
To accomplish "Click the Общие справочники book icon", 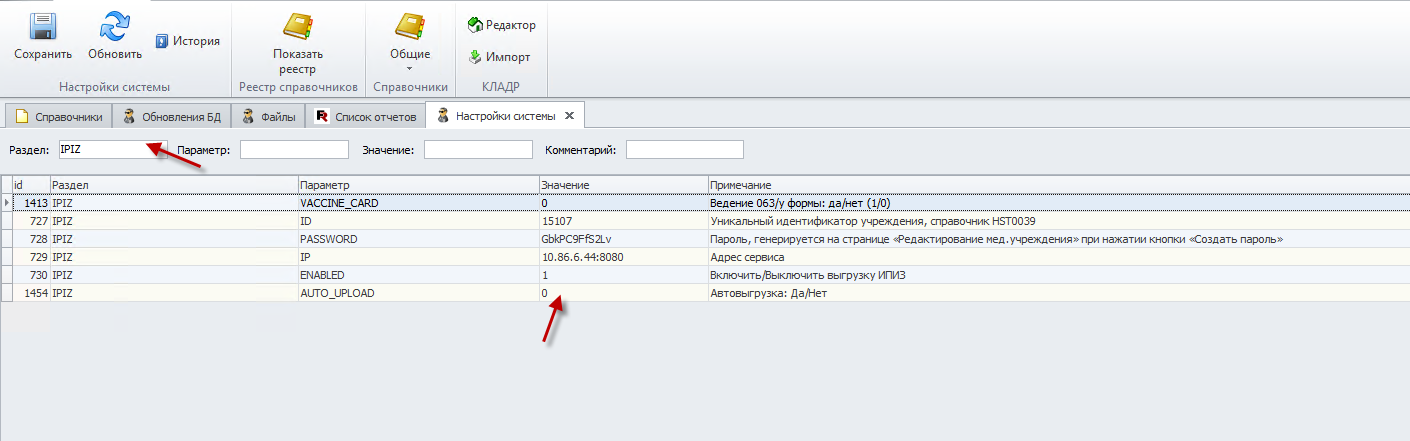I will pyautogui.click(x=410, y=27).
